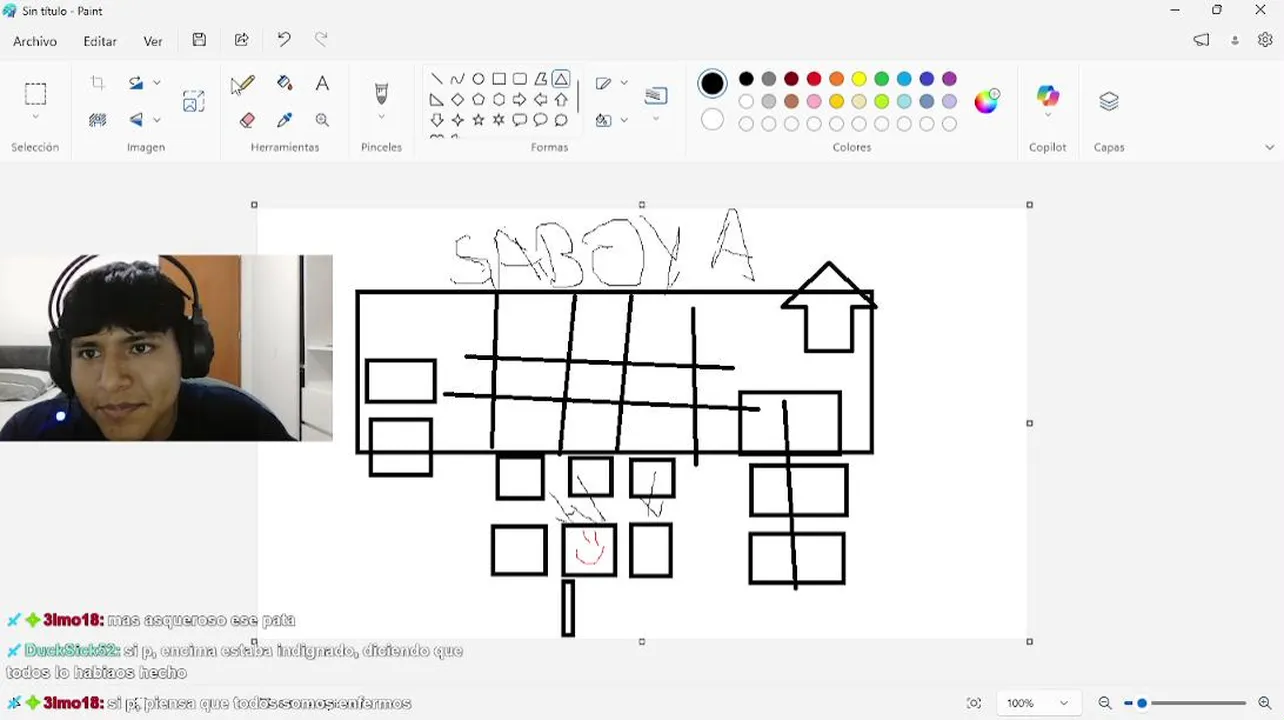The height and width of the screenshot is (720, 1284).
Task: Click the Flip image icon
Action: tap(136, 120)
